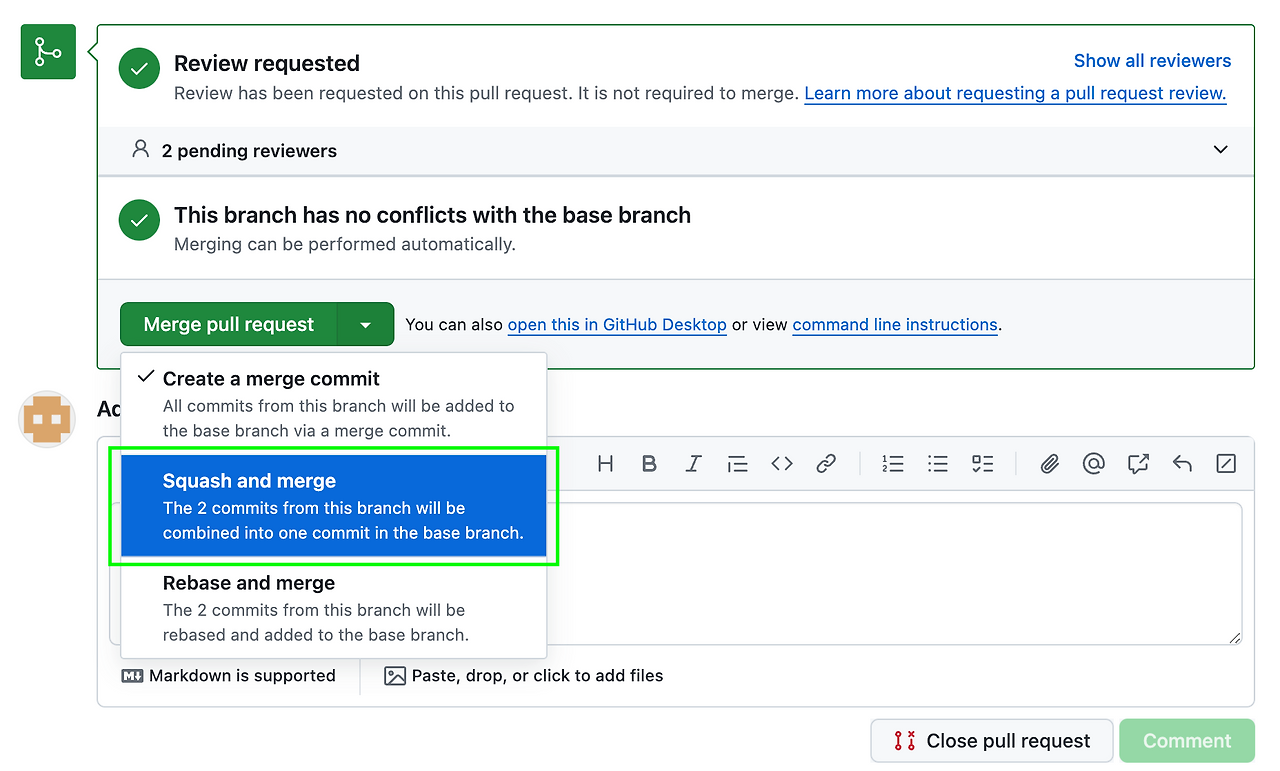Open Show all reviewers link
Viewport: 1280px width, 771px height.
(1152, 61)
